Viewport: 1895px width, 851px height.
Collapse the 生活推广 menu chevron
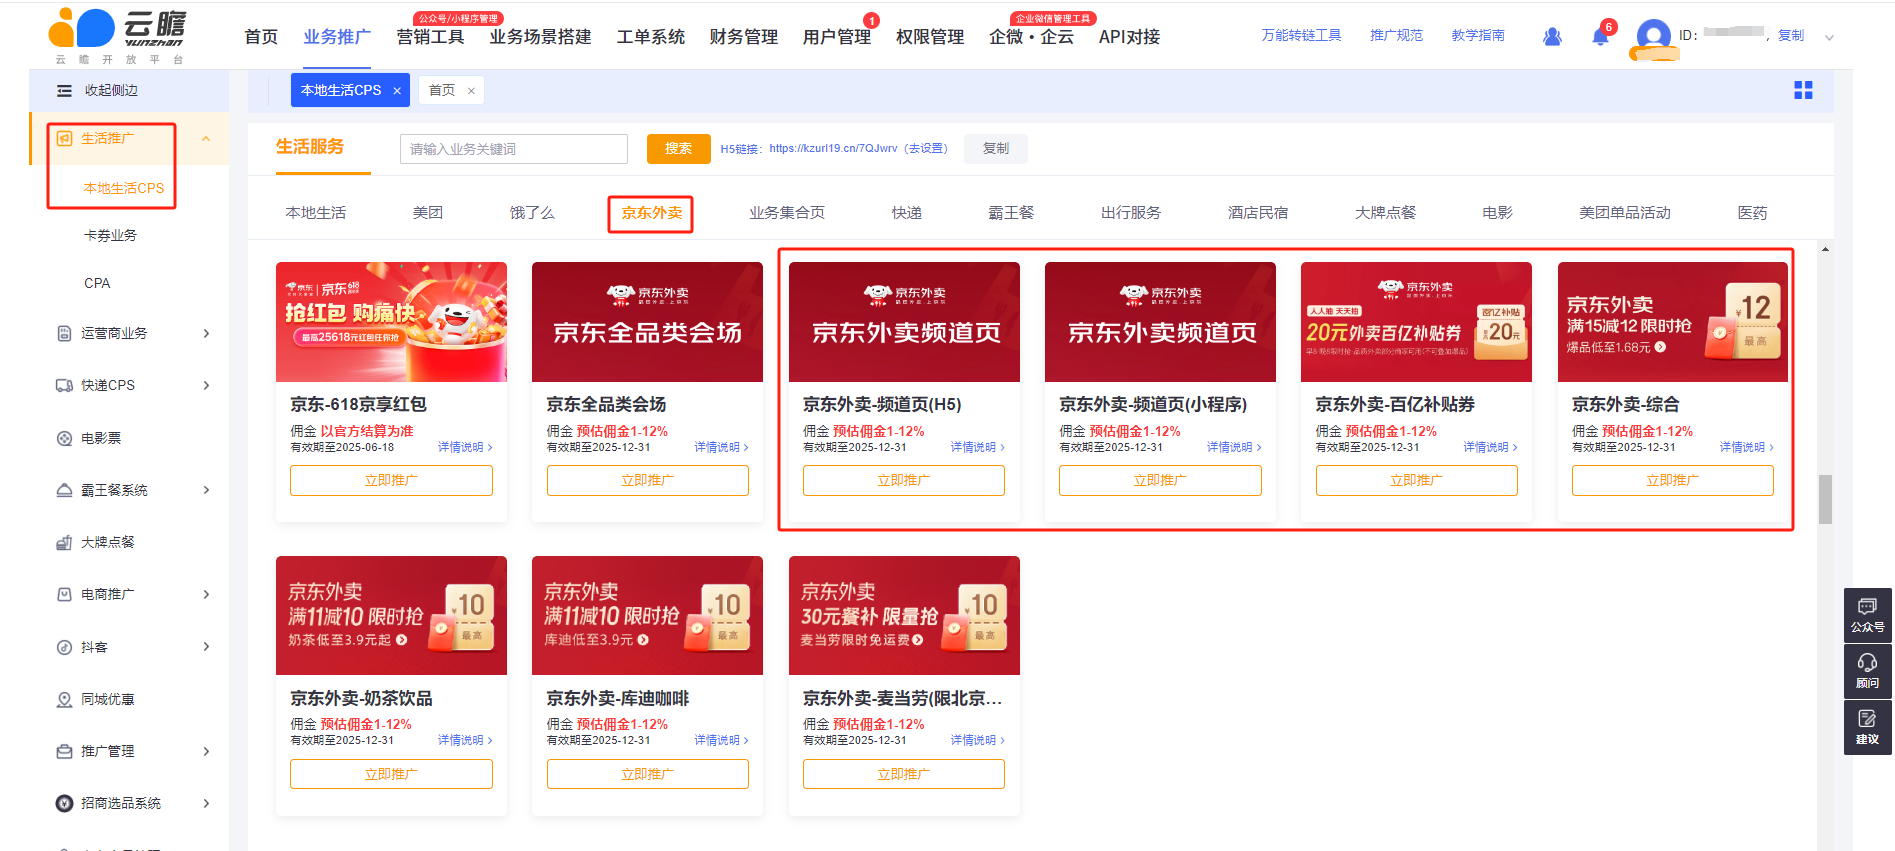point(206,139)
